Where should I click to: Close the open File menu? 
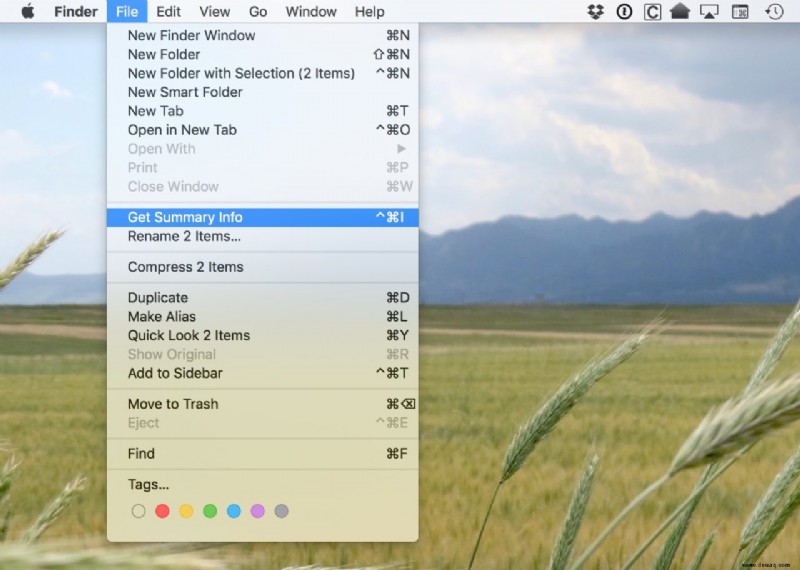pos(127,11)
